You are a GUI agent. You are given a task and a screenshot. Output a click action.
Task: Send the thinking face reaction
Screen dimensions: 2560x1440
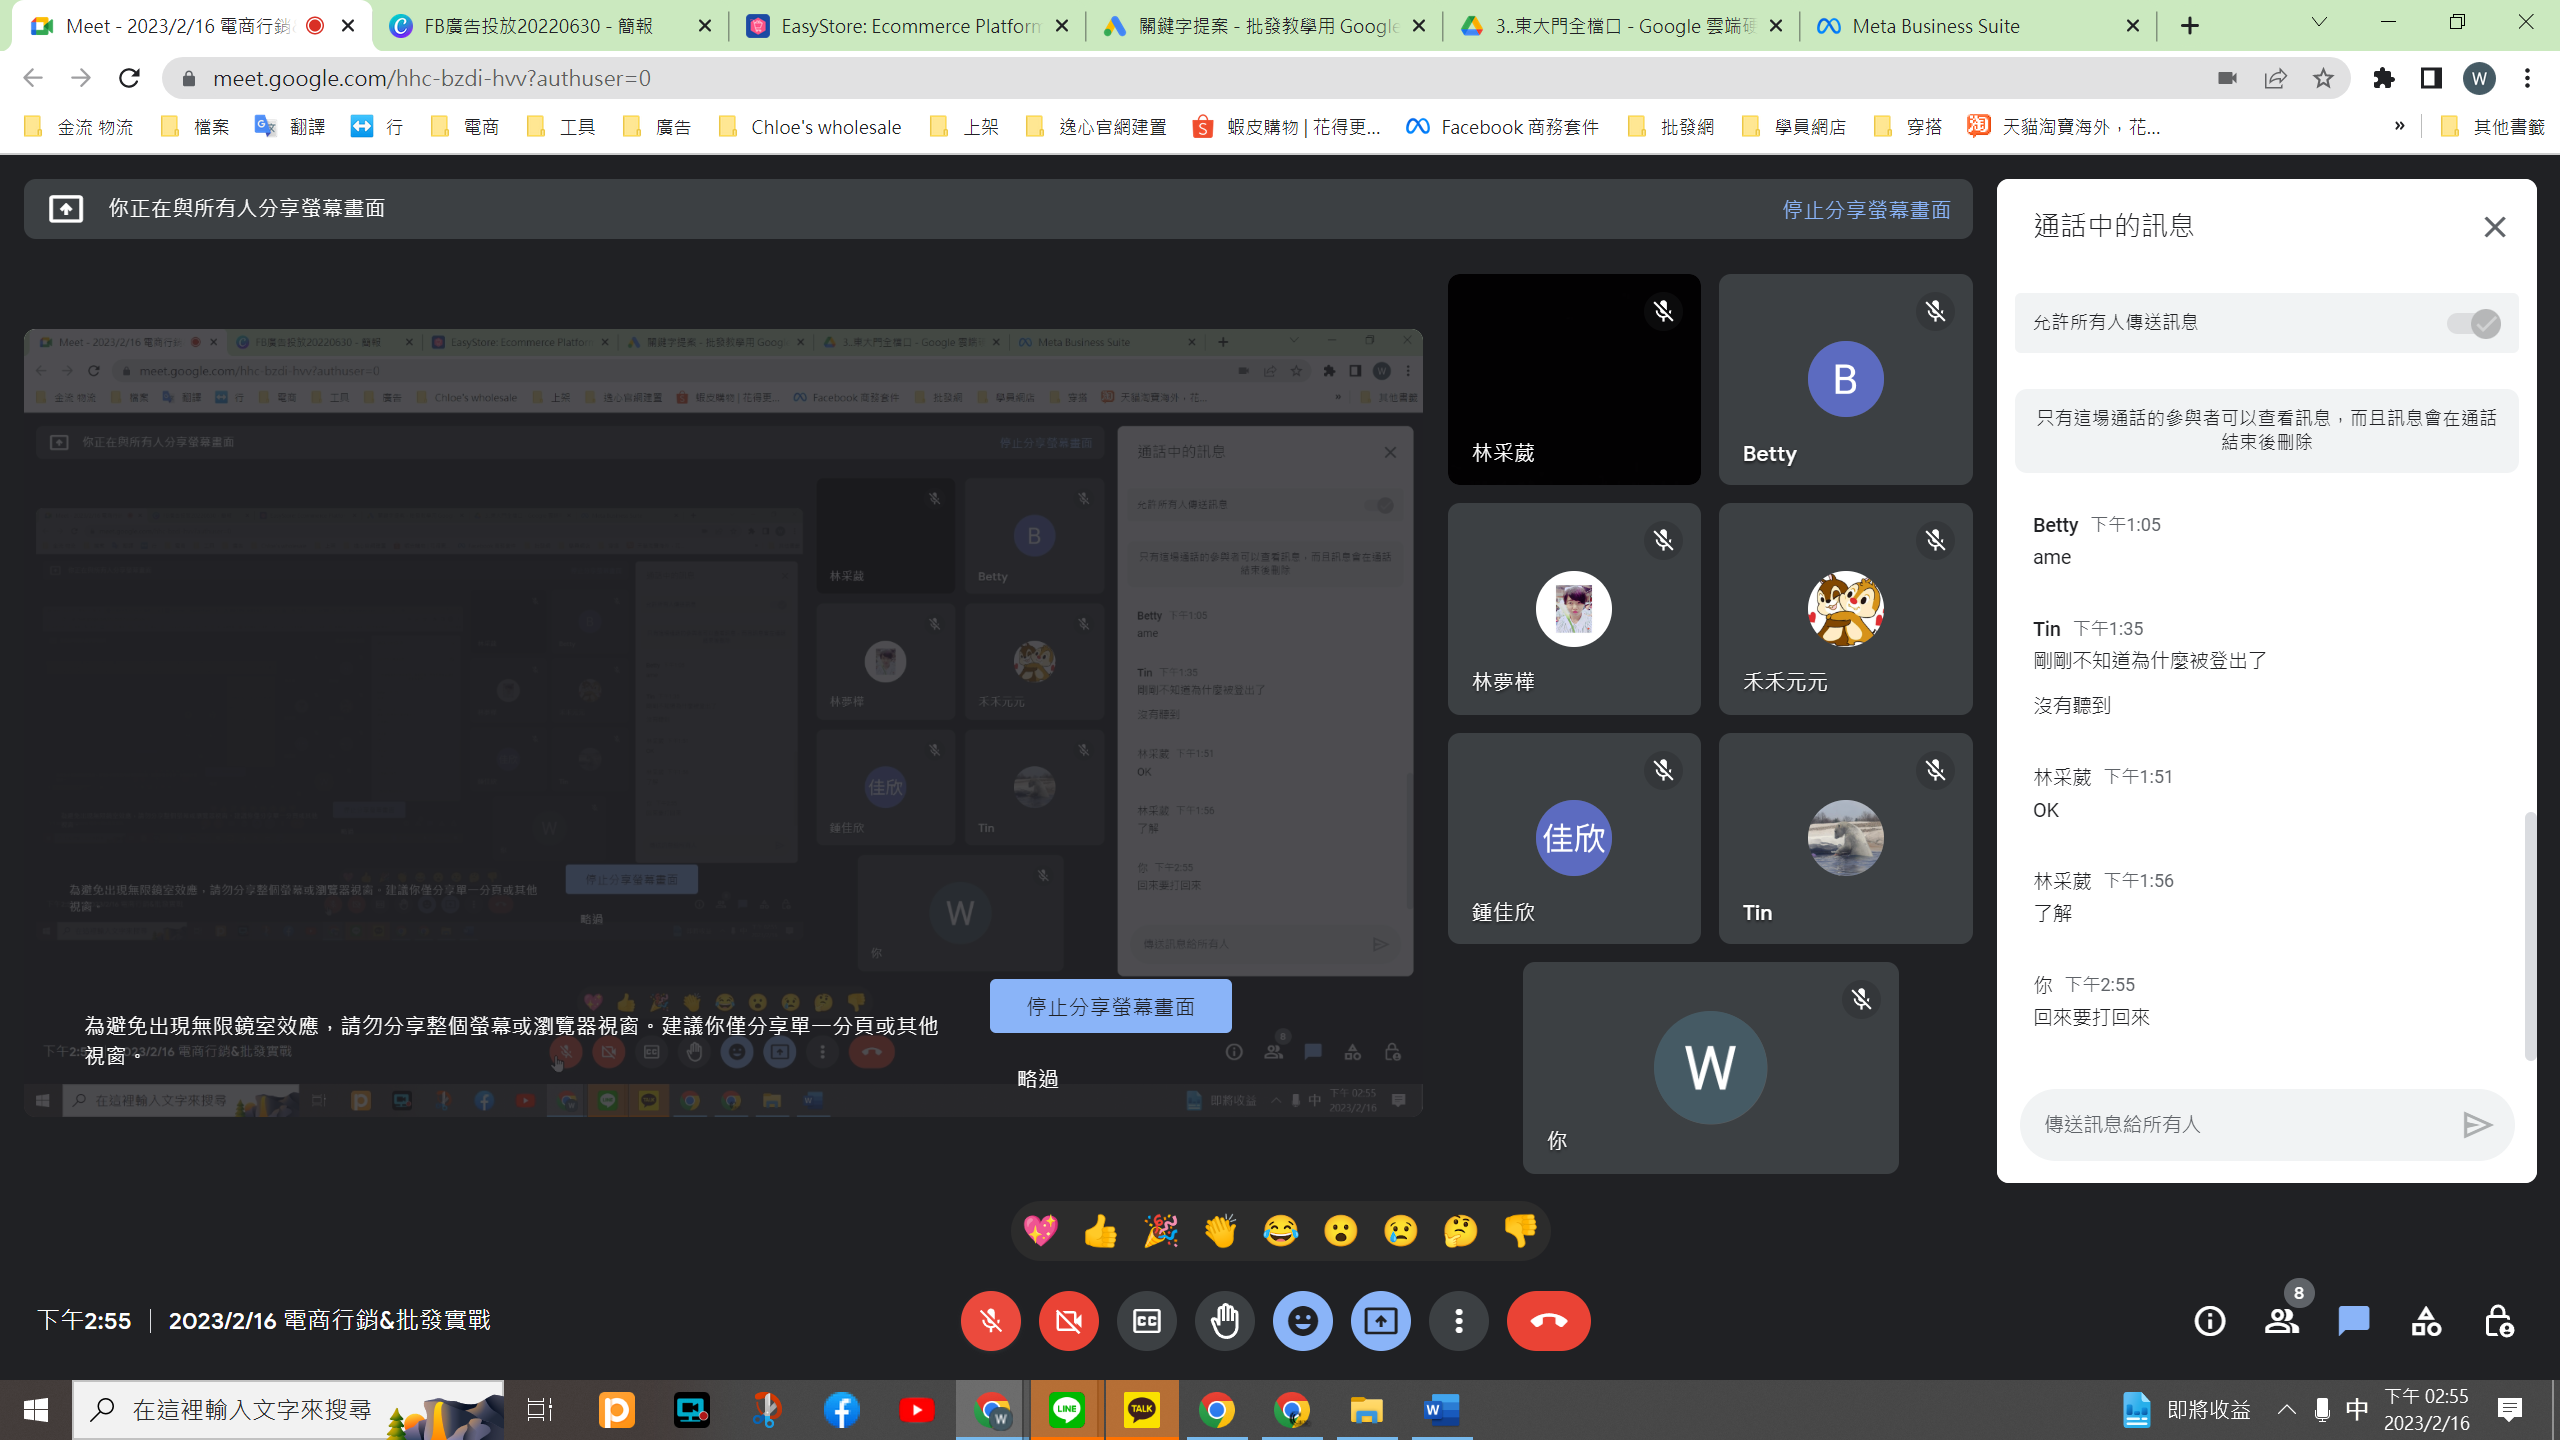tap(1460, 1230)
